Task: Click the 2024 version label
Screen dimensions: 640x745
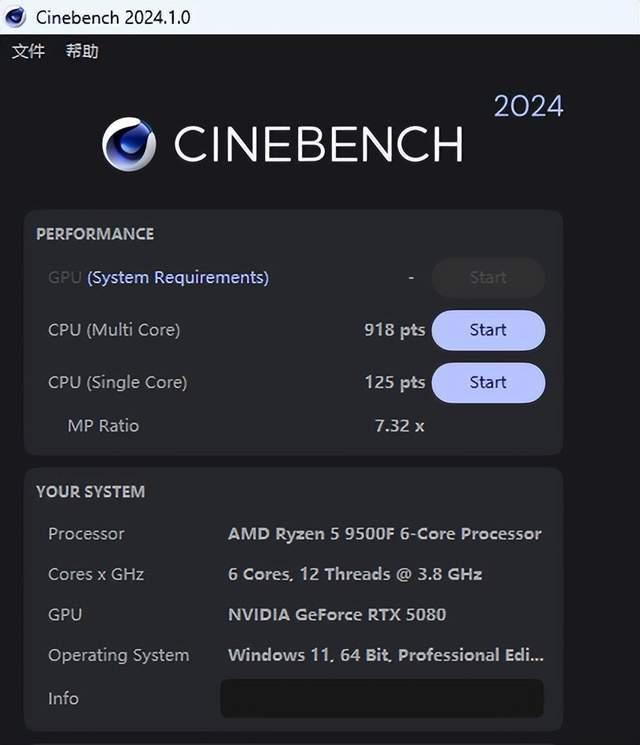Action: [x=528, y=106]
